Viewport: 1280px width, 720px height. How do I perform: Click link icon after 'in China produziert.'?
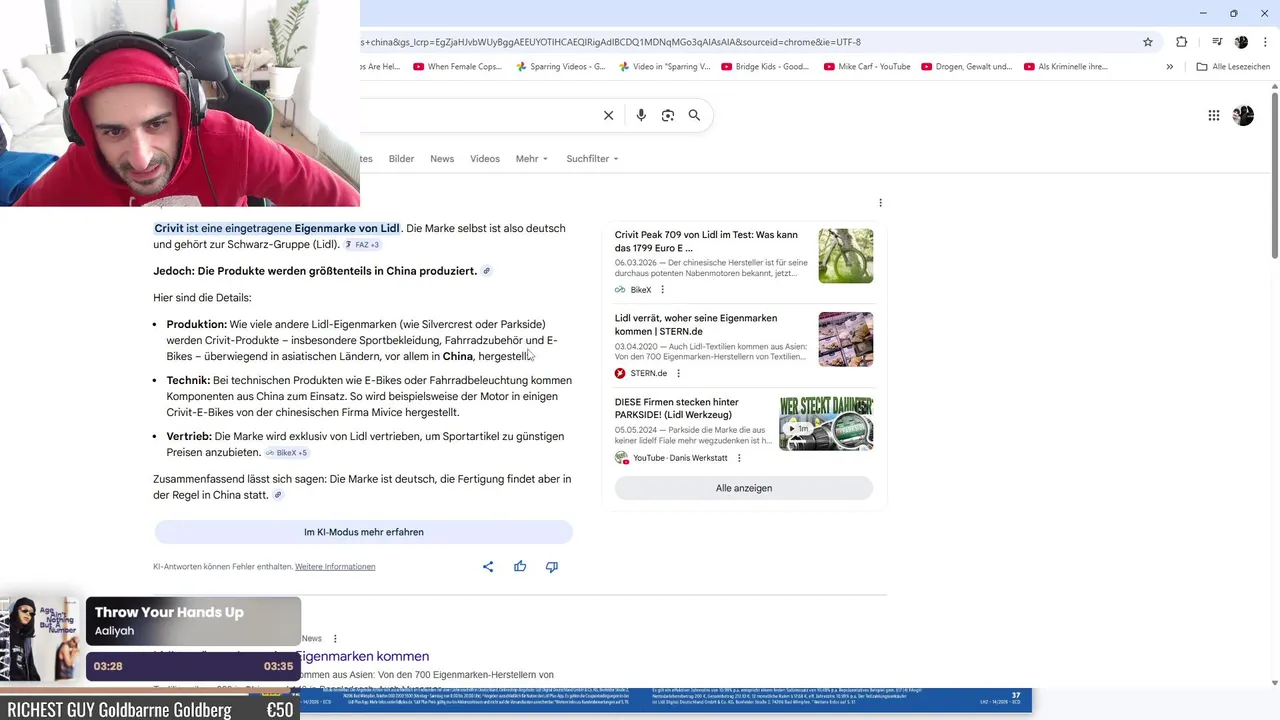coord(487,271)
